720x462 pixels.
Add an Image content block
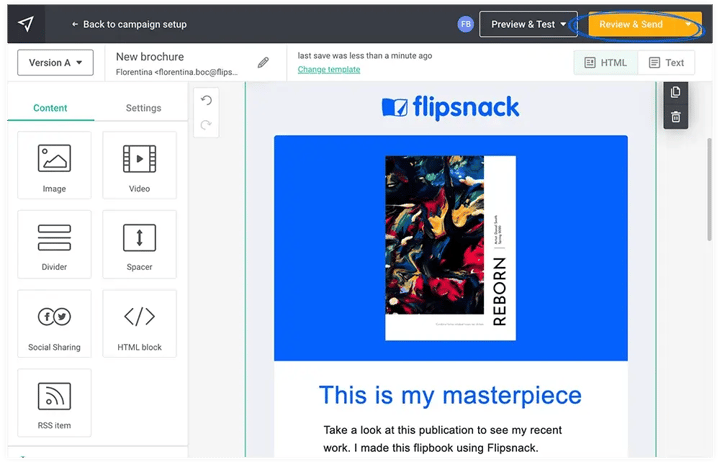(x=54, y=165)
